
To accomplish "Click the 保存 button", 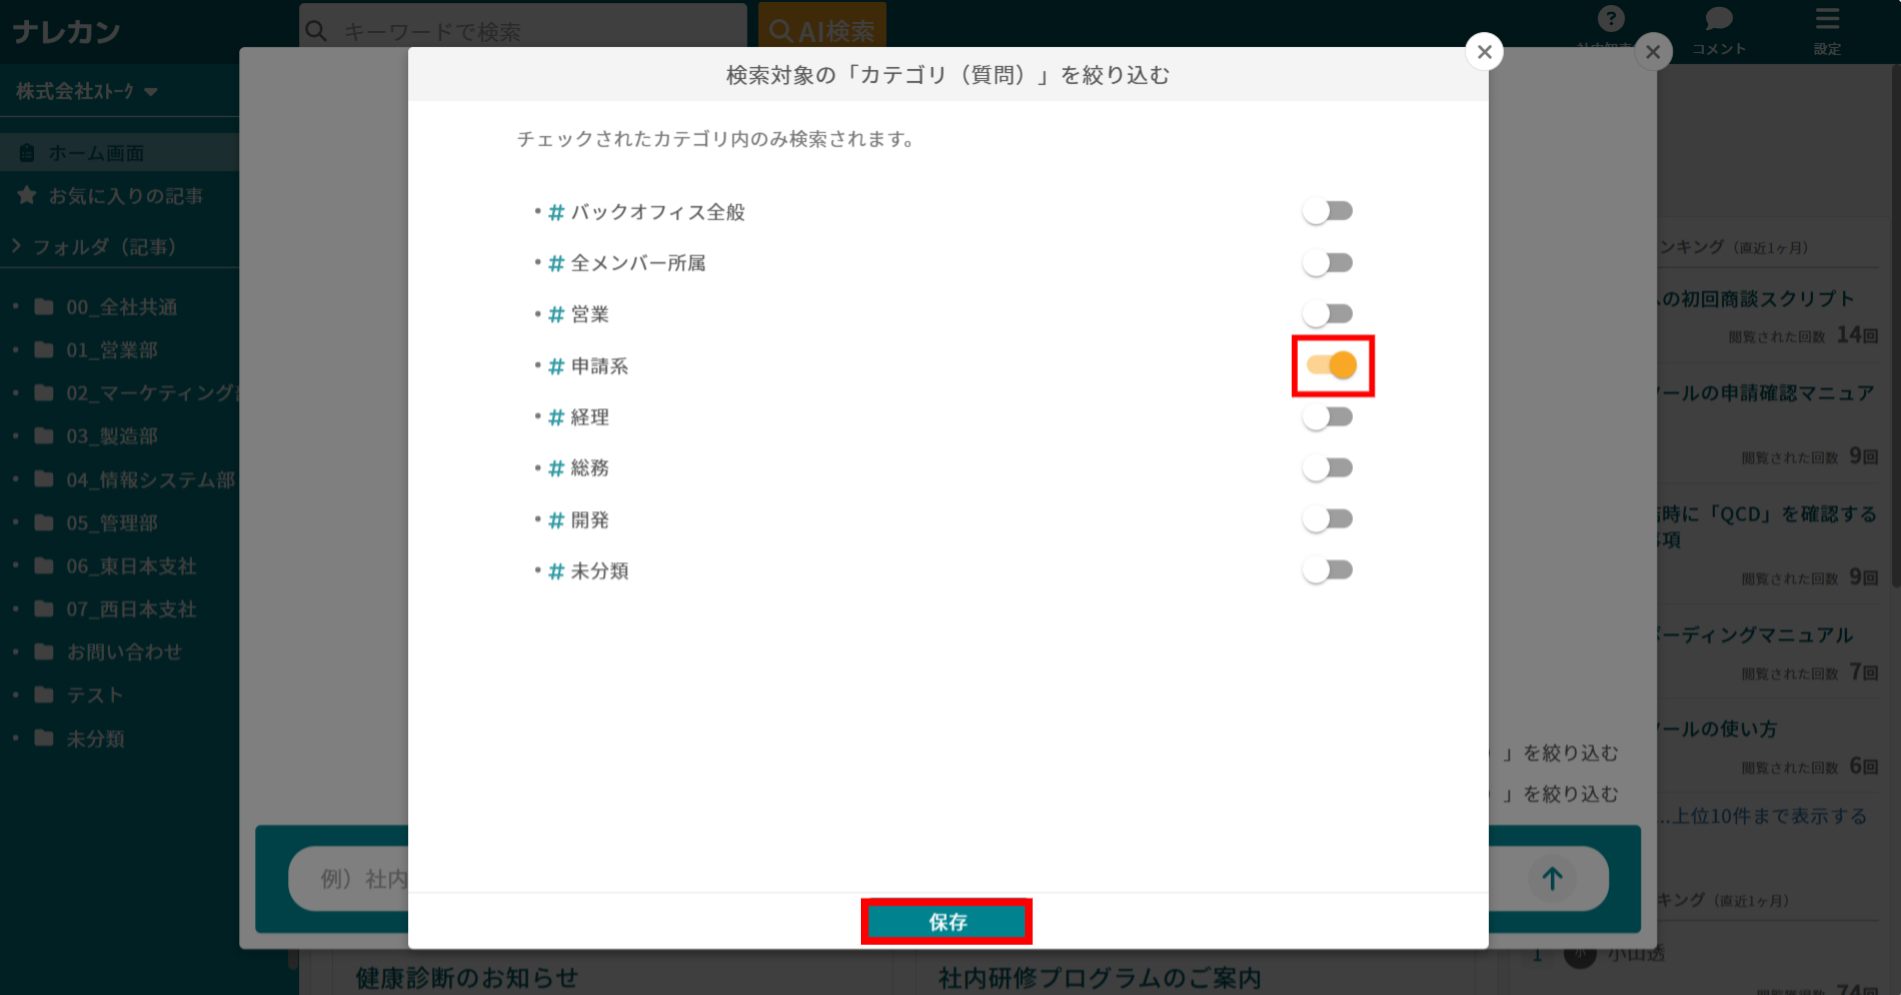I will [x=947, y=921].
